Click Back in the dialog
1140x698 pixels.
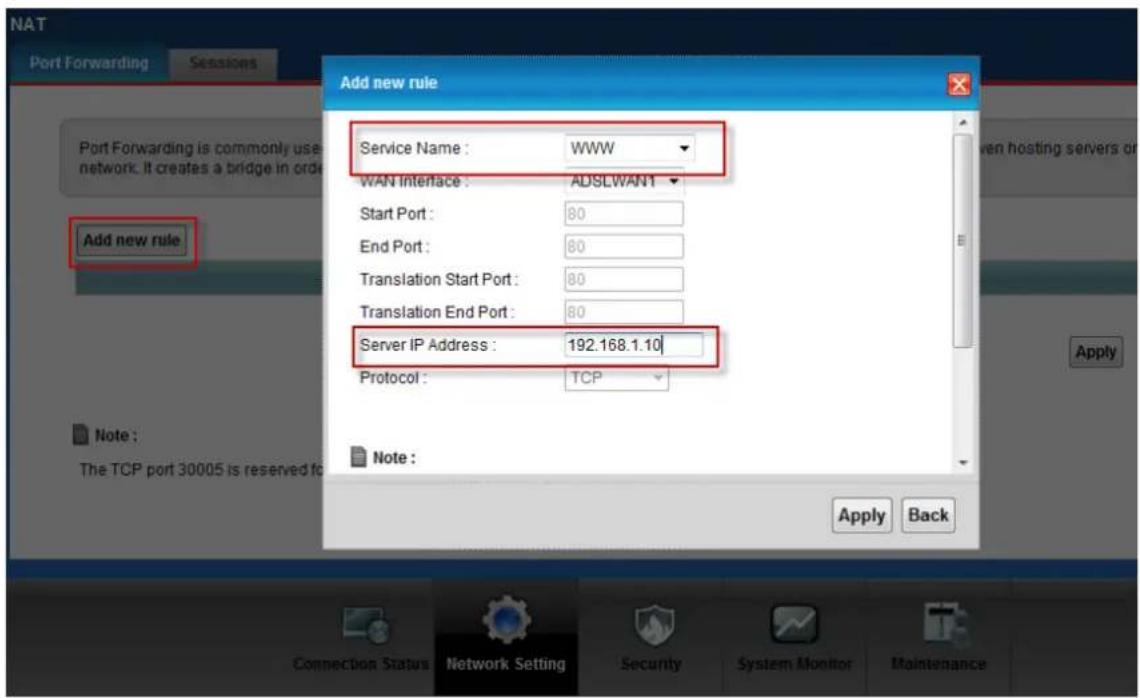(x=928, y=516)
